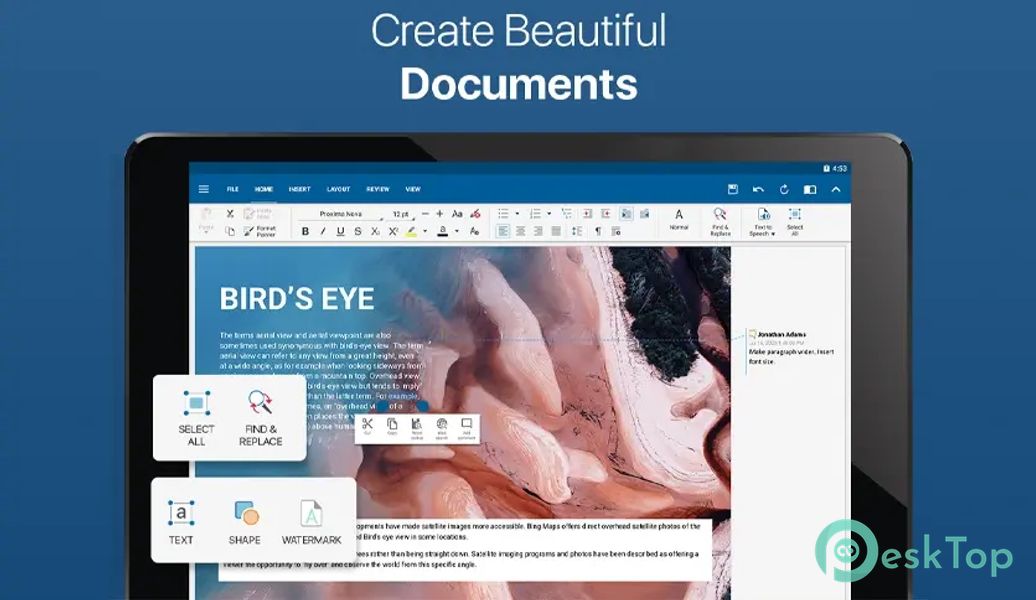Open the FILE tab
Screen dimensions: 1036x600
(233, 189)
